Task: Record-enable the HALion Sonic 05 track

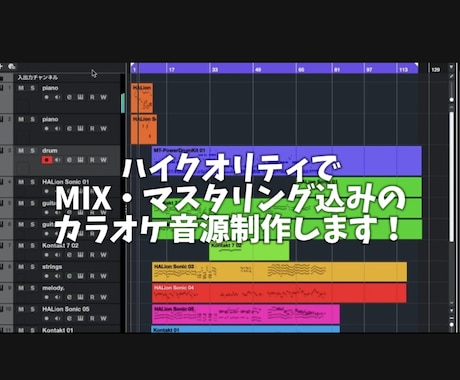Action: coord(47,319)
